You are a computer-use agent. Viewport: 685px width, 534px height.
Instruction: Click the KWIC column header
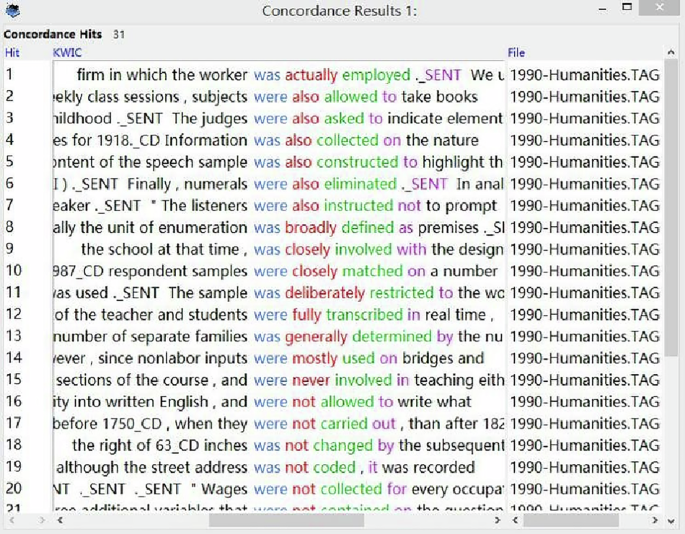coord(67,53)
